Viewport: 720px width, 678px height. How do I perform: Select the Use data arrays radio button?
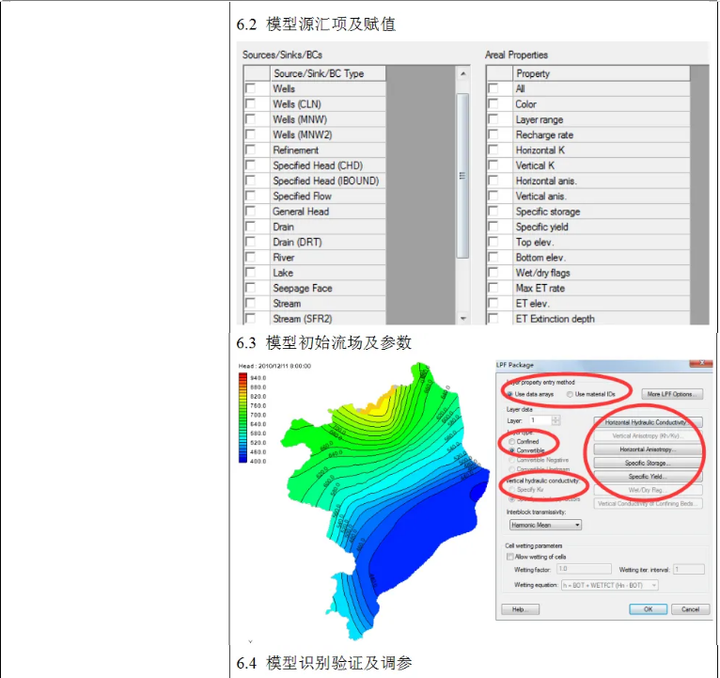(x=510, y=394)
